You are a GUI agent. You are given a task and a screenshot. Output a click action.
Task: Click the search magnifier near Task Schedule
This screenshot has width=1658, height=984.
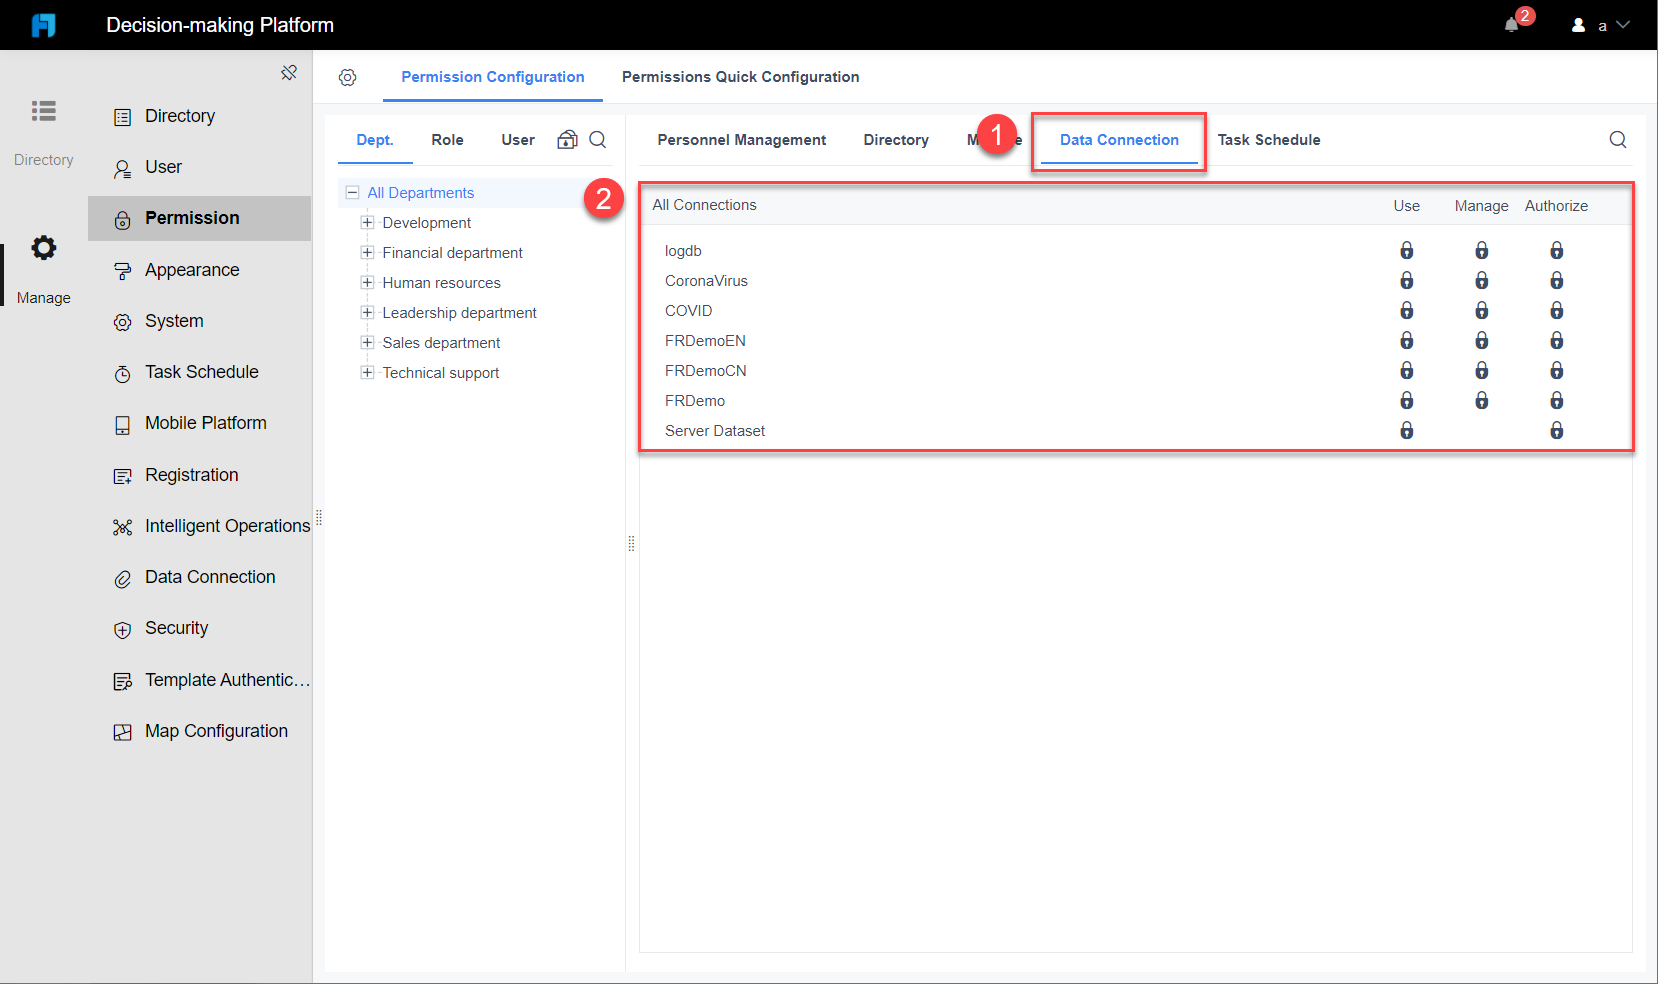(1617, 140)
